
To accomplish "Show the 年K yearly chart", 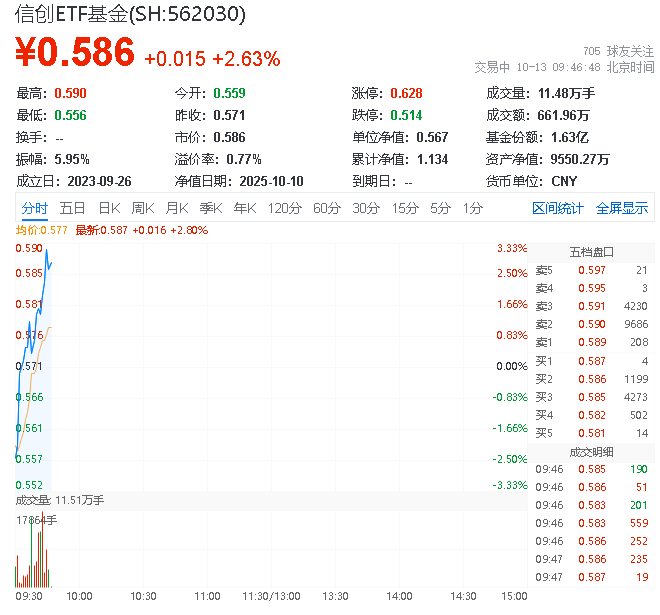I will coord(244,208).
